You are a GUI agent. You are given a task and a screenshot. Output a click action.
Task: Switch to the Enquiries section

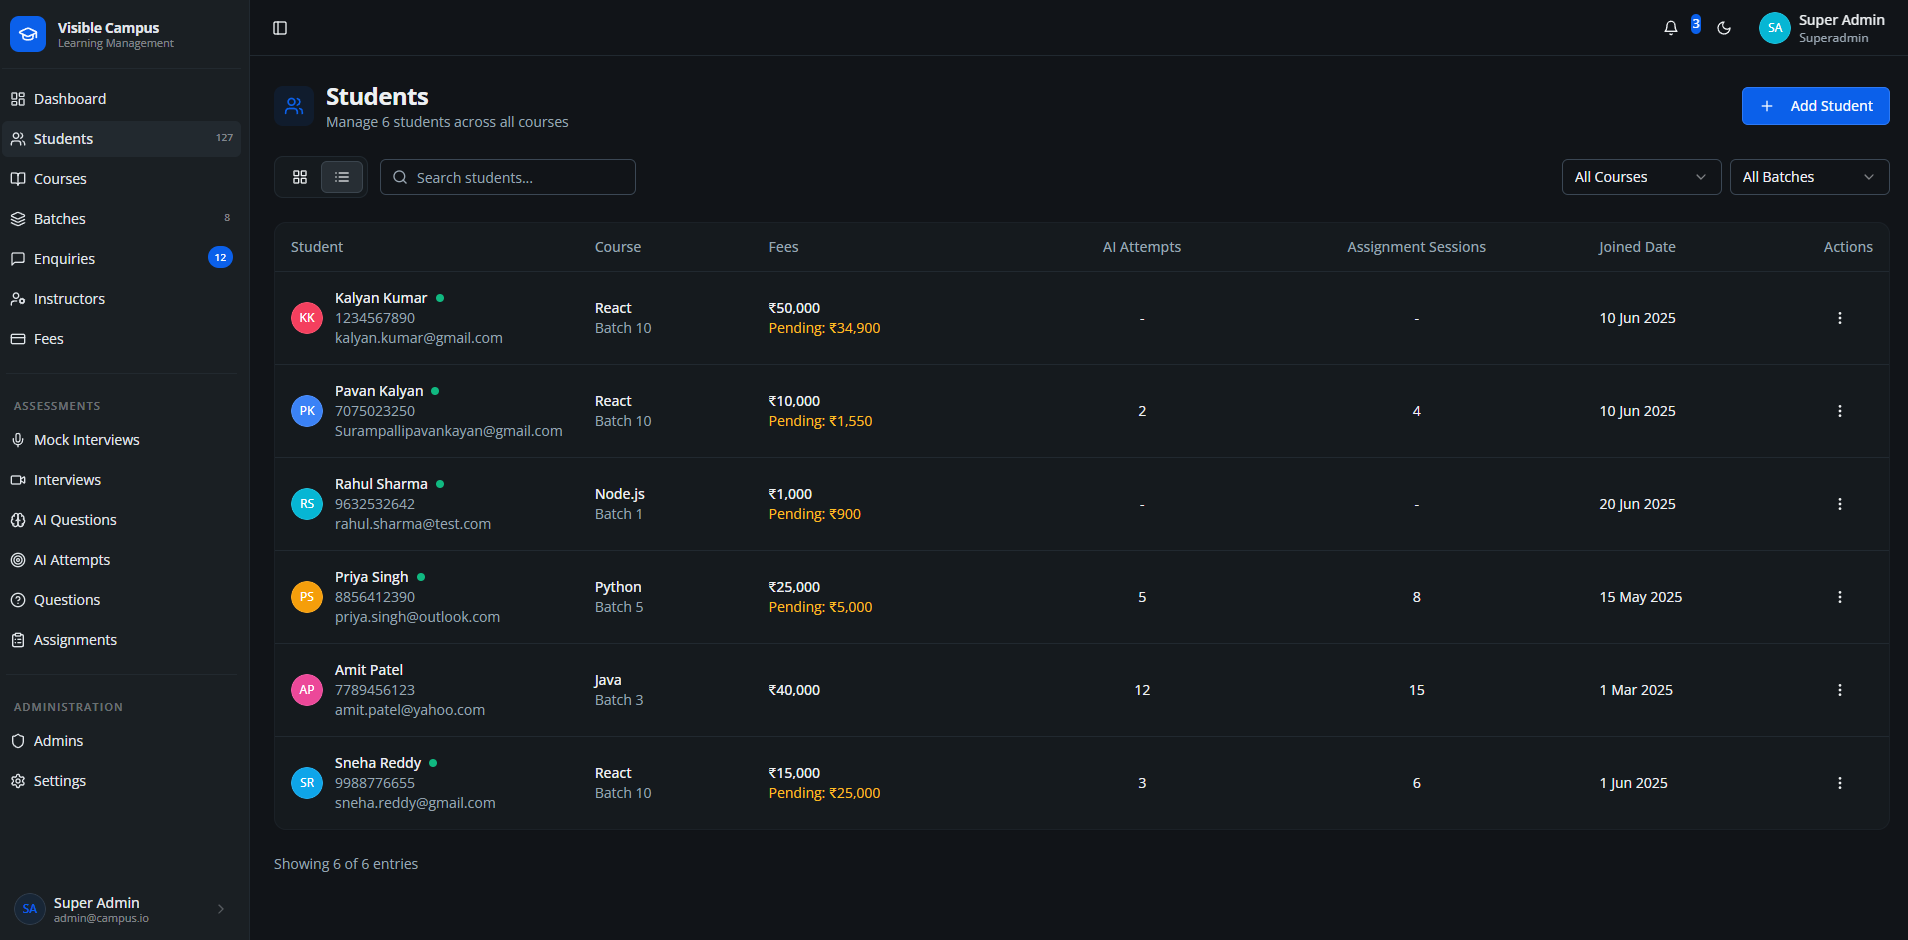65,258
